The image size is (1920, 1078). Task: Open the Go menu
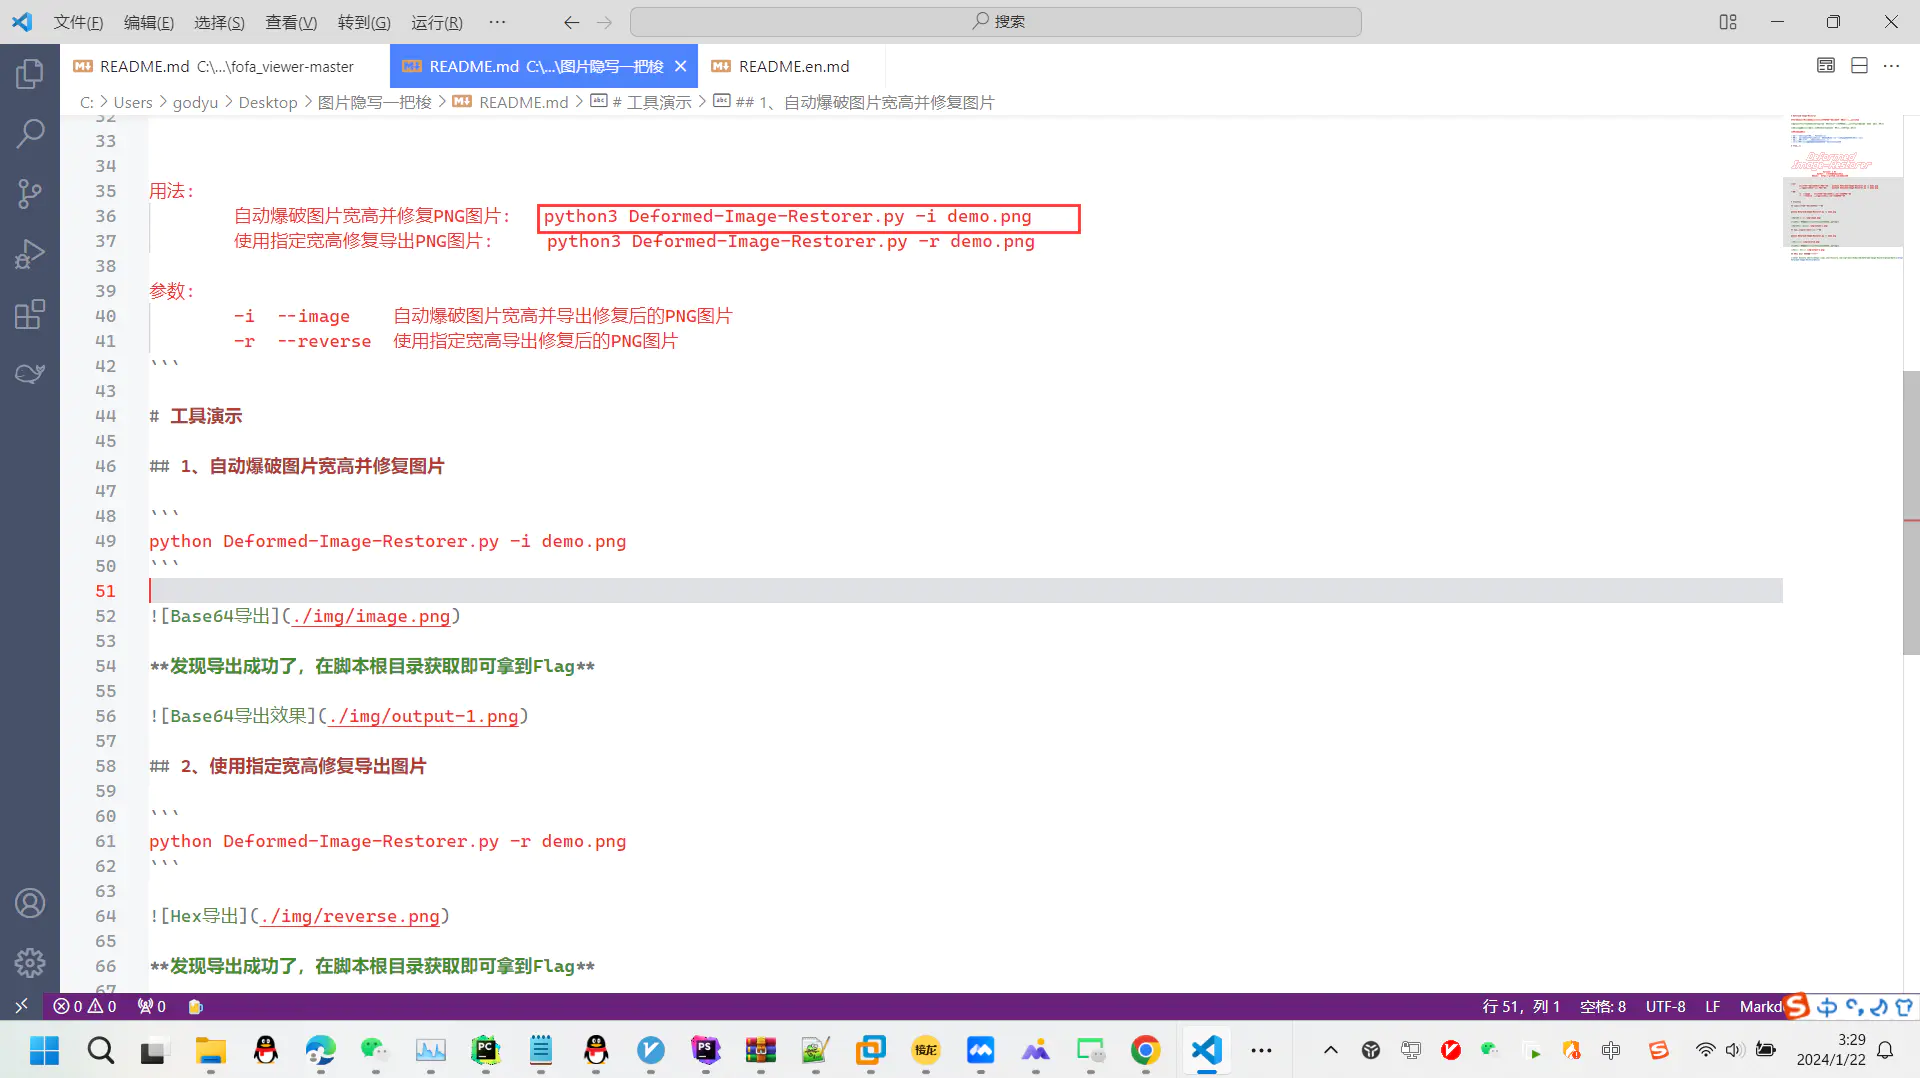click(364, 22)
